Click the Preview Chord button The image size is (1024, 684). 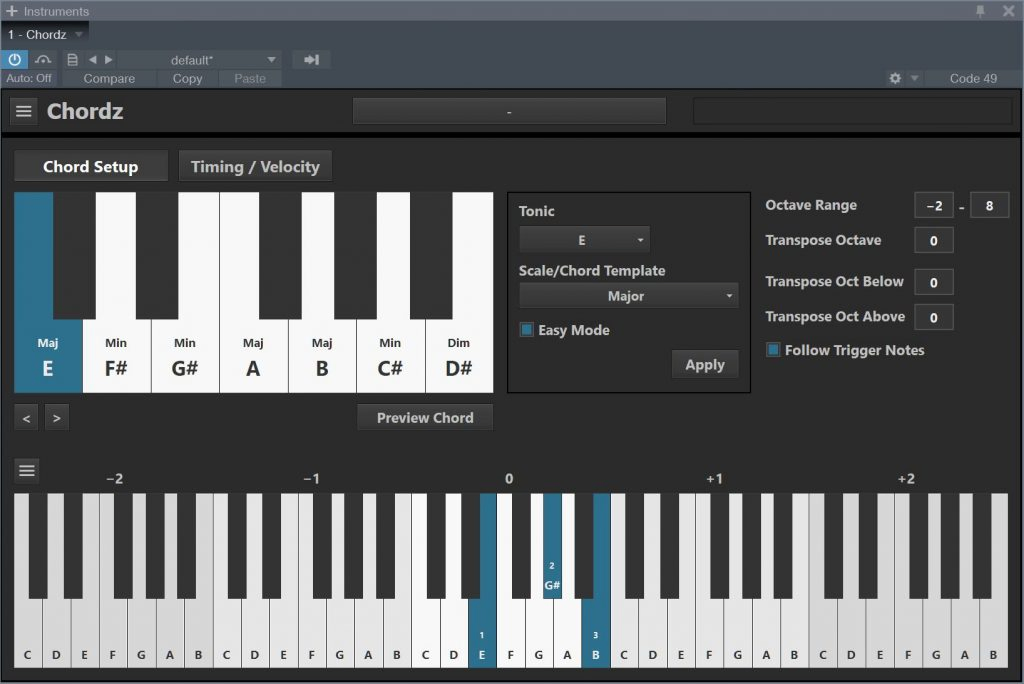pyautogui.click(x=425, y=418)
